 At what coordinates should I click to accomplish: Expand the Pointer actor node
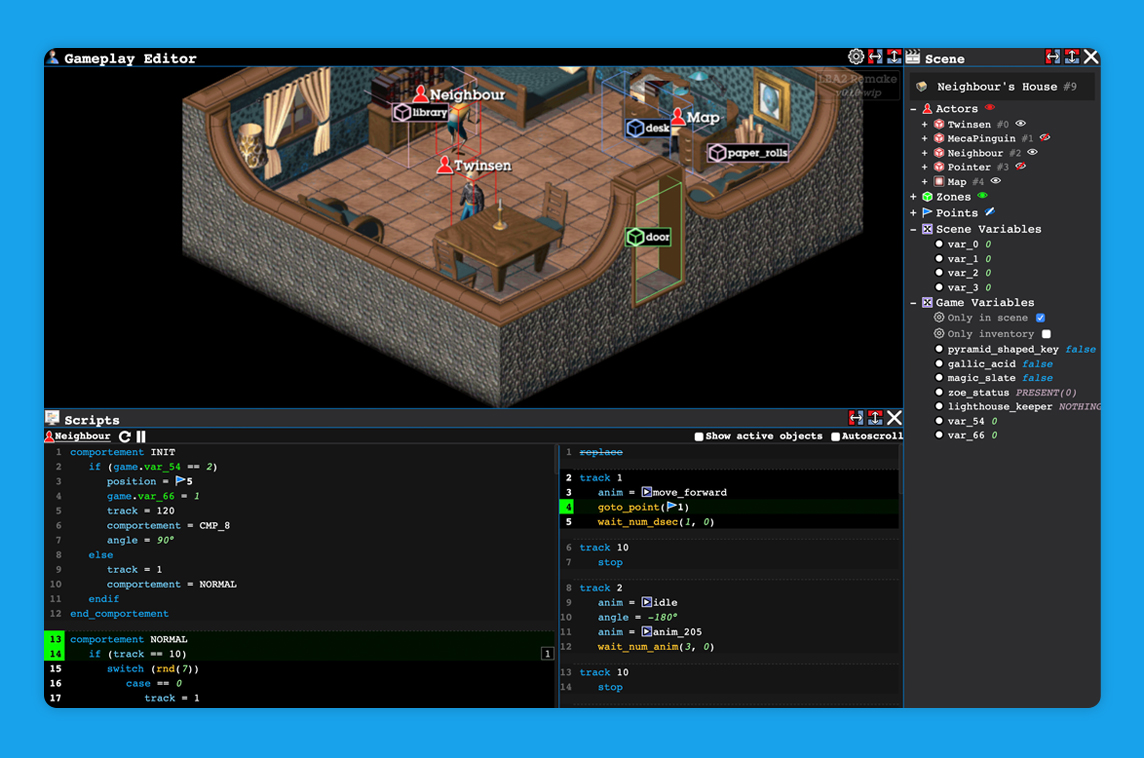(924, 167)
